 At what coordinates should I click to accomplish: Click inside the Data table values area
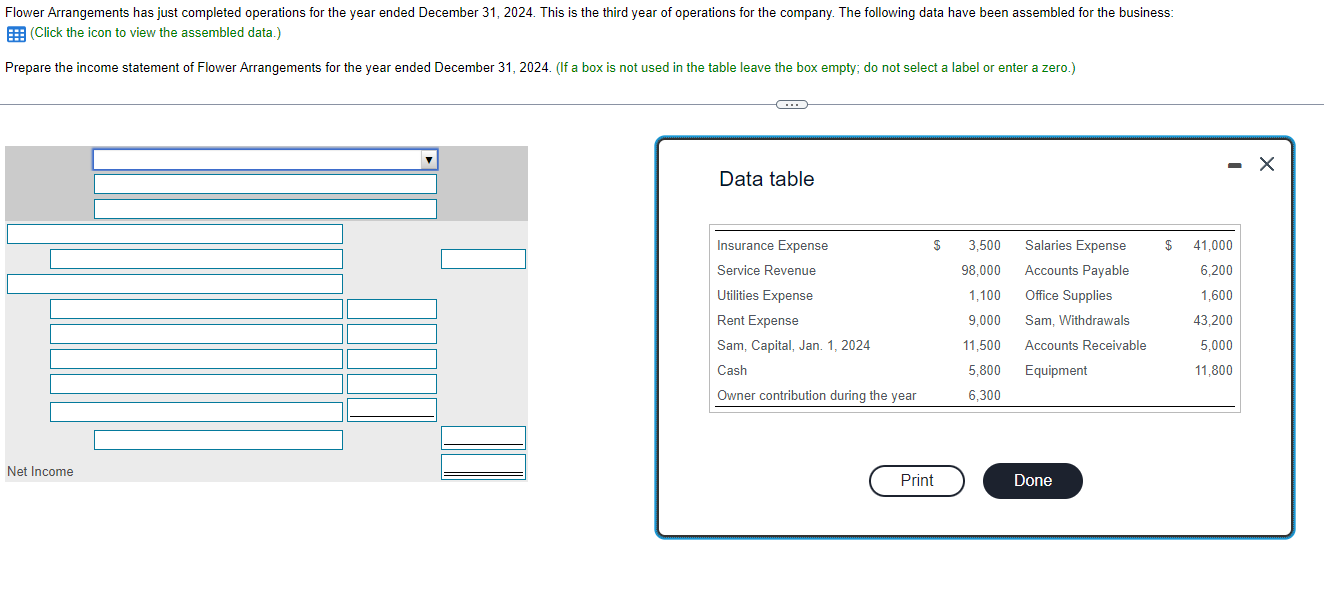click(975, 320)
